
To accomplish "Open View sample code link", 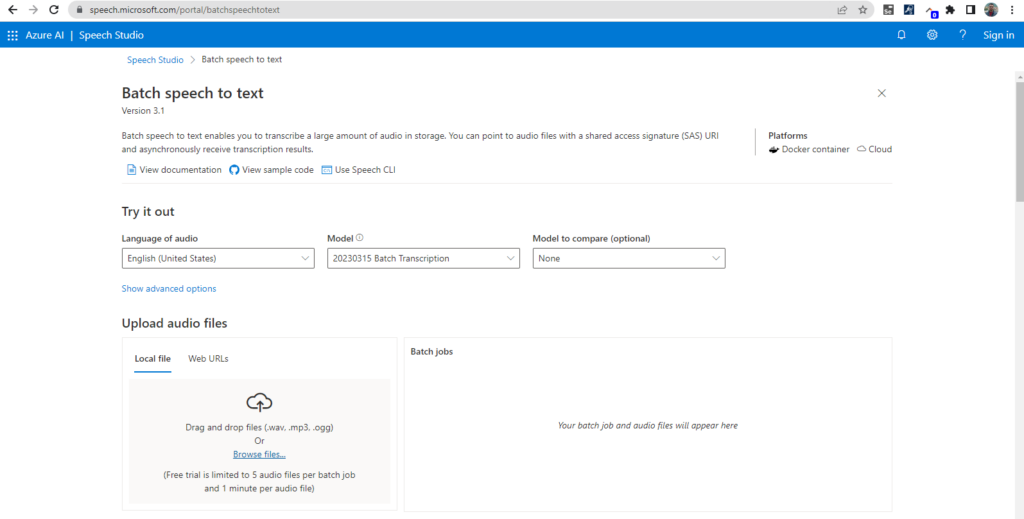I will (271, 170).
